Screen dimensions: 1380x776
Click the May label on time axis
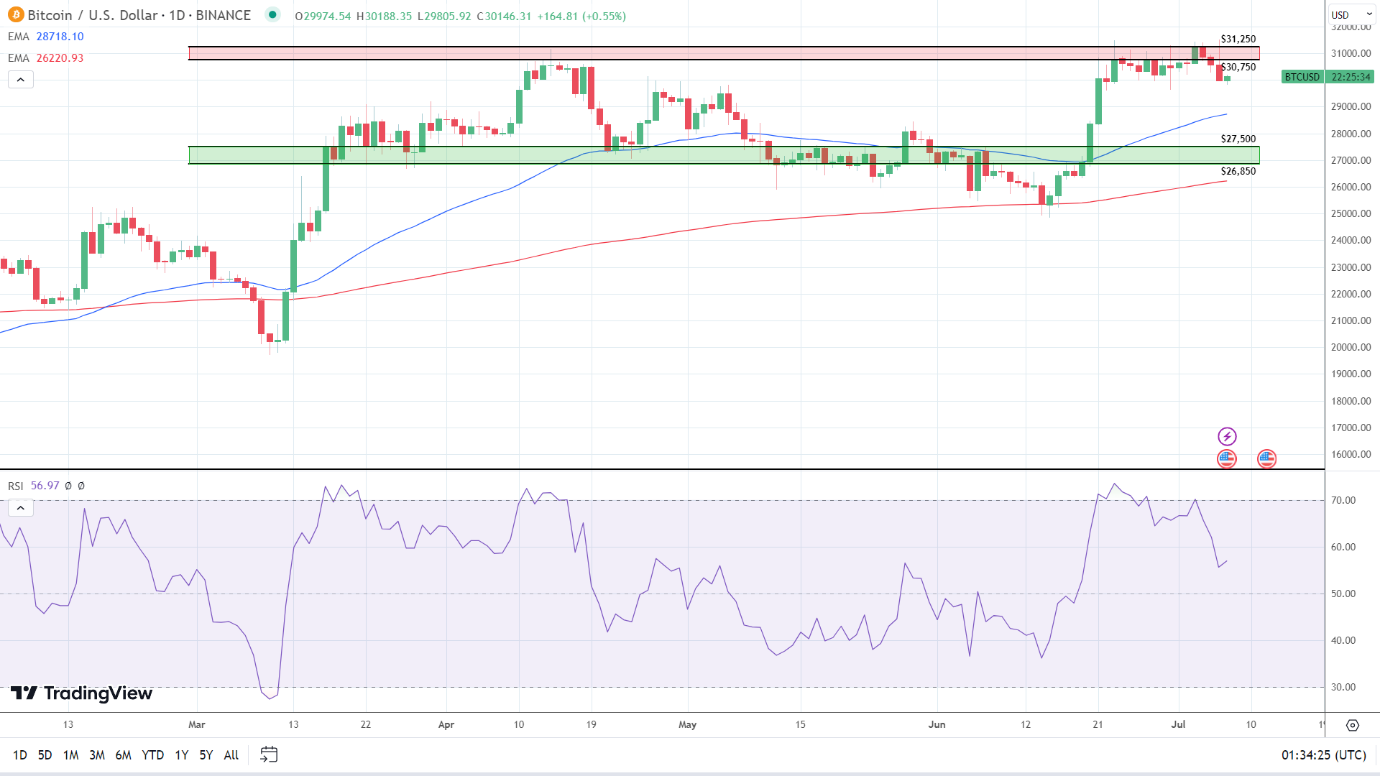coord(686,724)
